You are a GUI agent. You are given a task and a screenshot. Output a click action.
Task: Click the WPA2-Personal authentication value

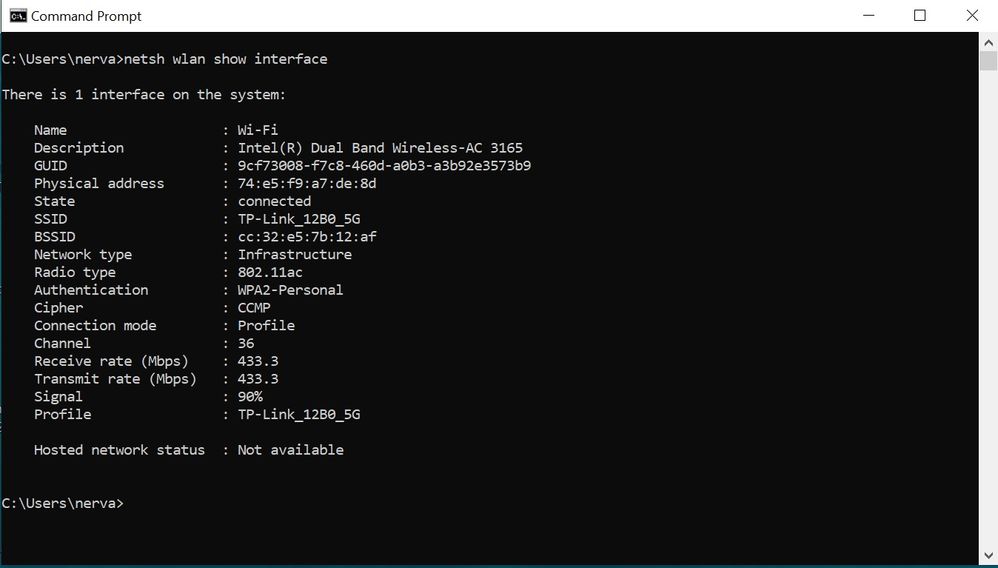coord(290,290)
